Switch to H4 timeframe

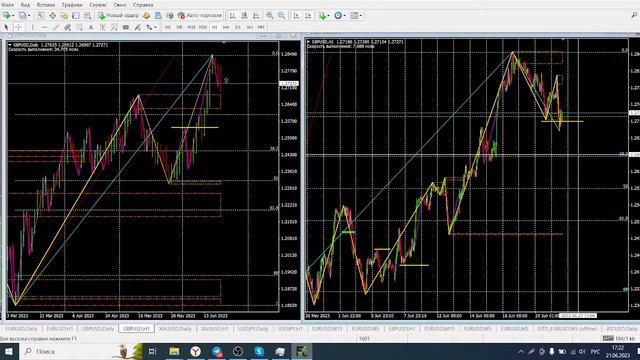(x=226, y=27)
